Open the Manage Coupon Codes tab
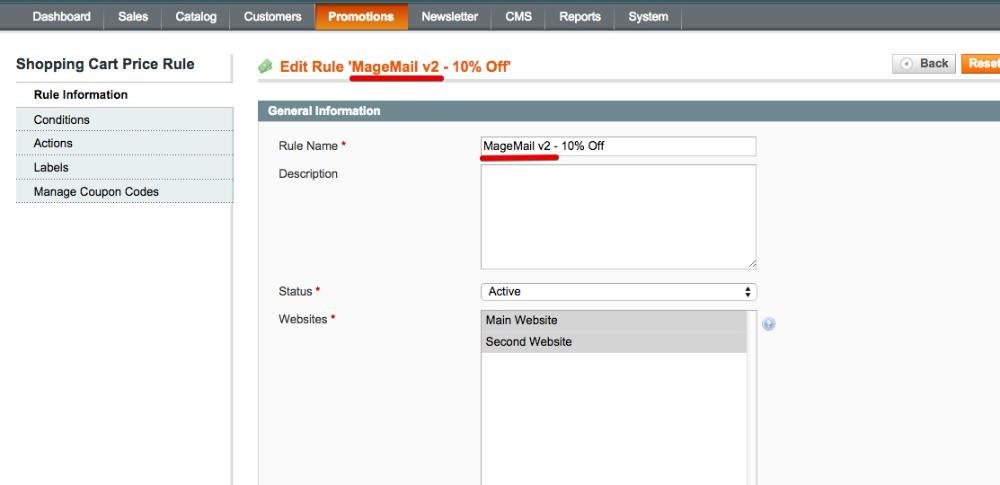Screen dimensions: 1000x485 [x=96, y=192]
